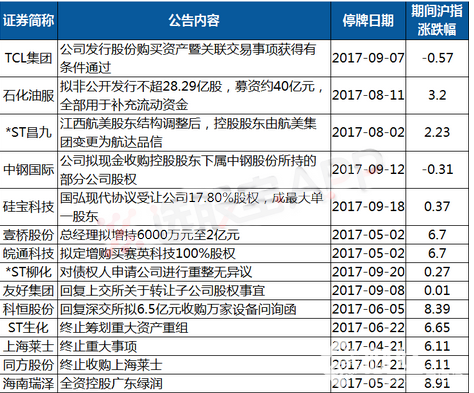Click the value 2.23
Image resolution: width=474 pixels, height=393 pixels.
(x=437, y=132)
